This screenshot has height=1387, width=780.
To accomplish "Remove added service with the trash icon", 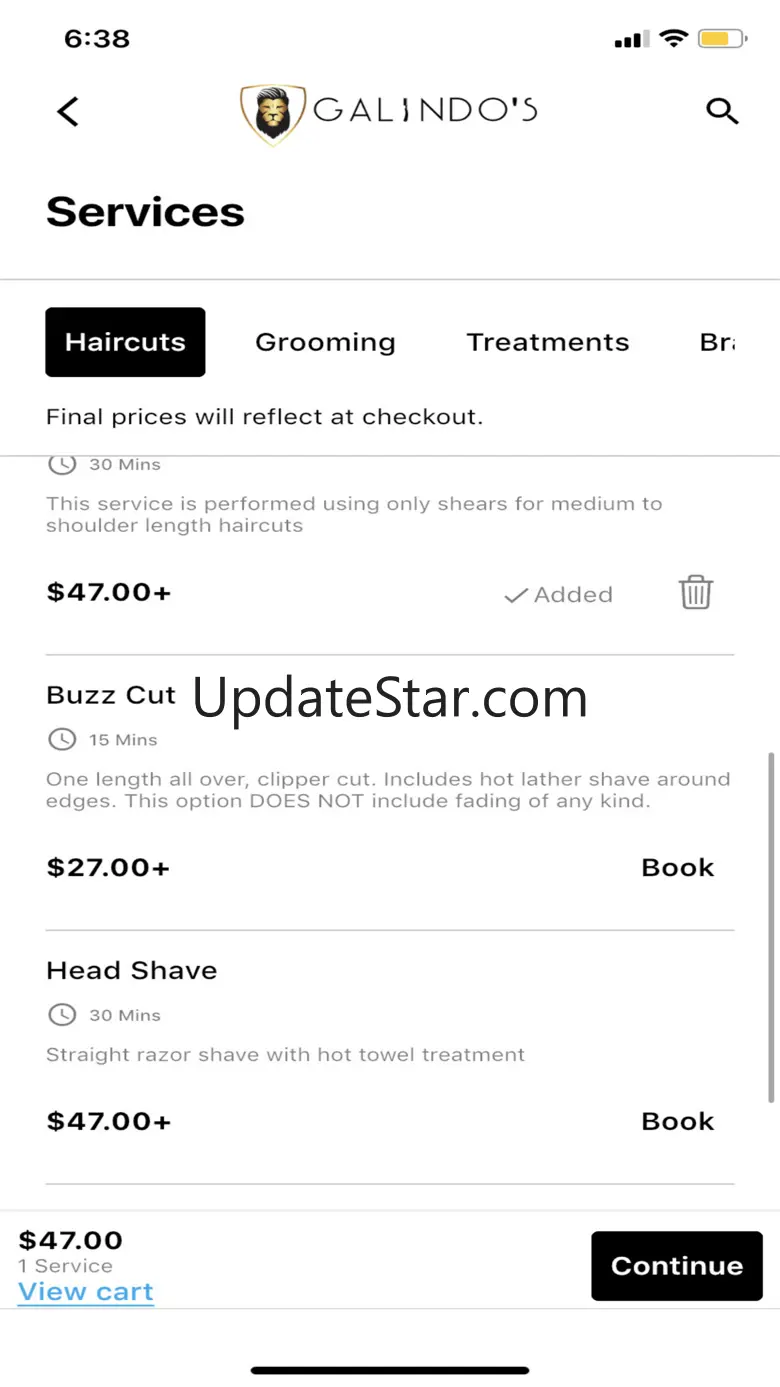I will pos(696,593).
